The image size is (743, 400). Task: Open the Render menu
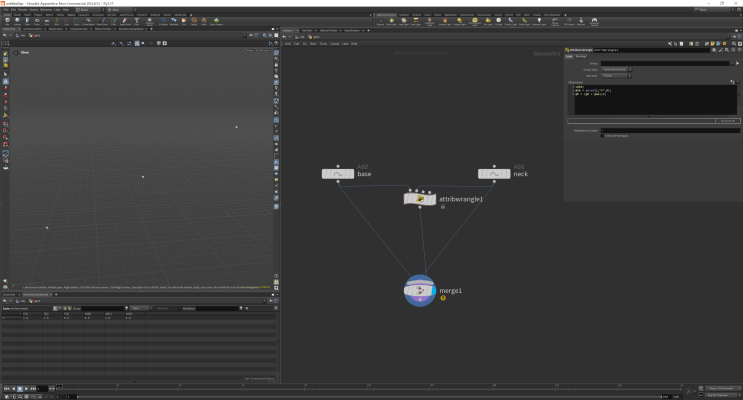click(x=23, y=9)
